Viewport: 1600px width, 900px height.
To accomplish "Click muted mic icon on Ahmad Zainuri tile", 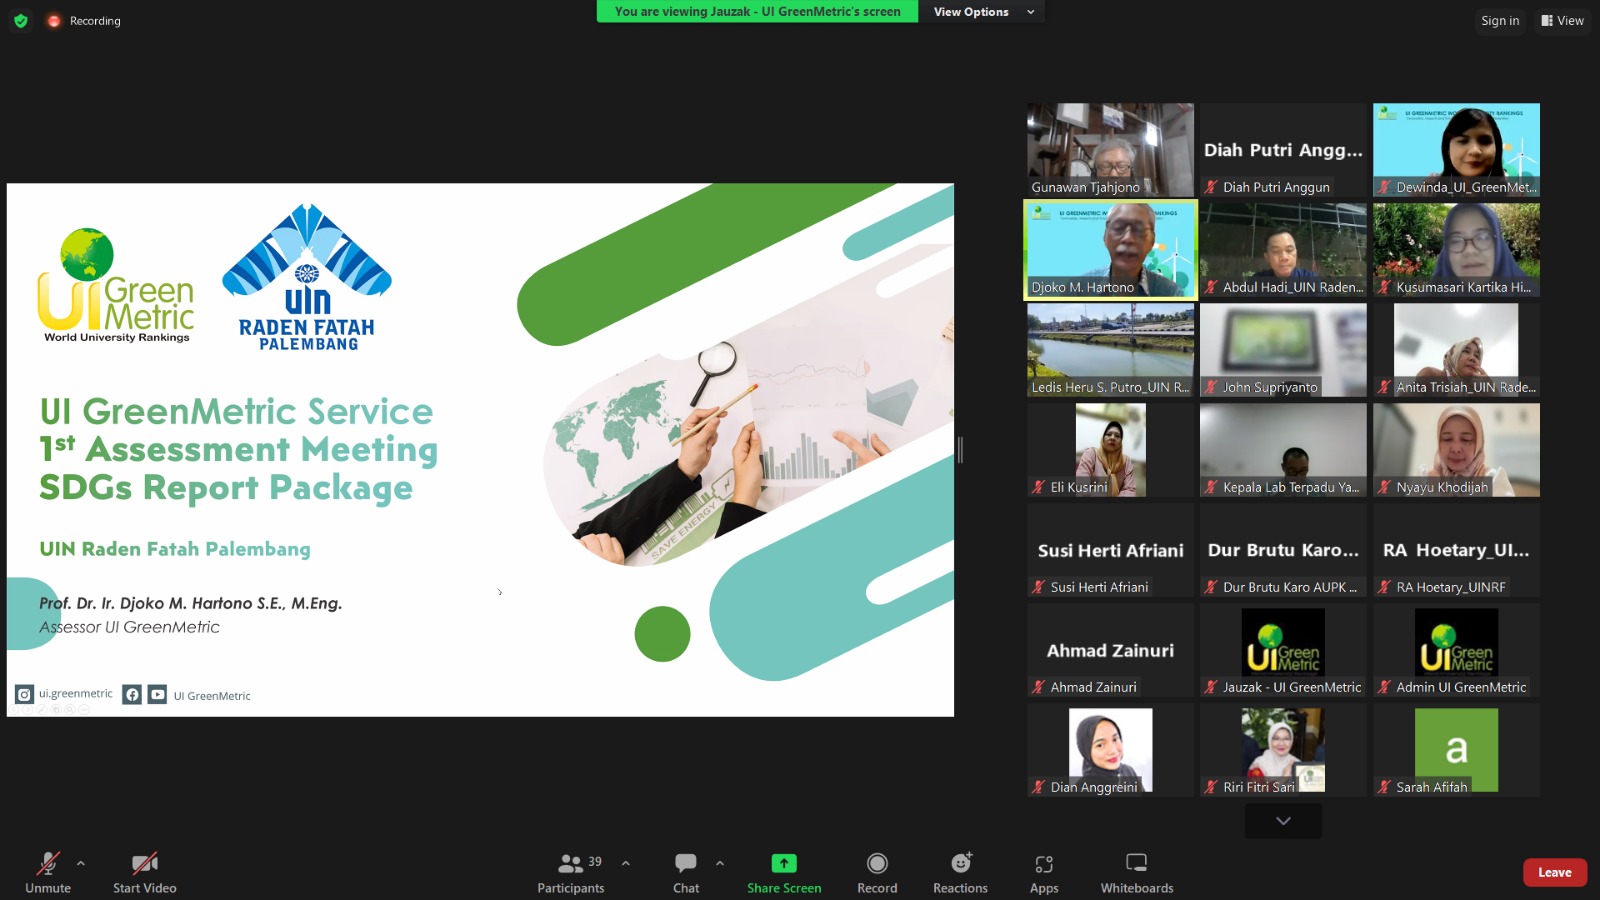I will point(1038,687).
